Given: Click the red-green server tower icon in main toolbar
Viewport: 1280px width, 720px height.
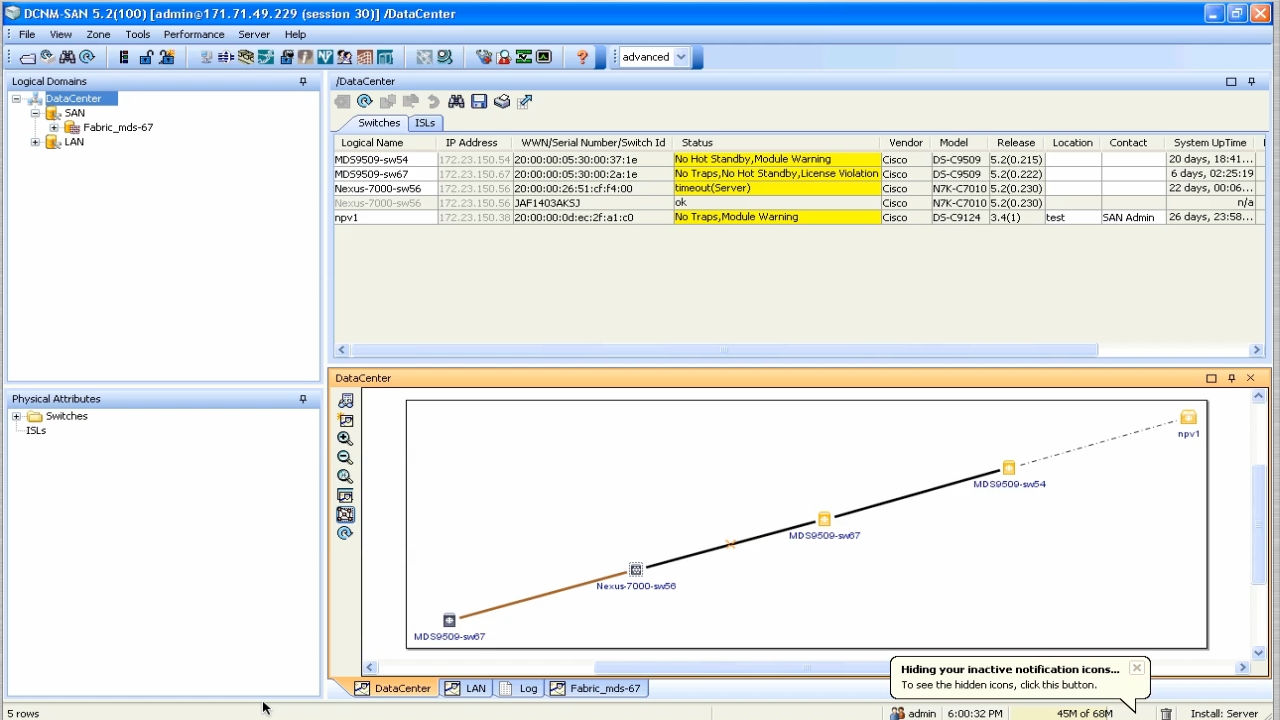Looking at the screenshot, I should 124,57.
